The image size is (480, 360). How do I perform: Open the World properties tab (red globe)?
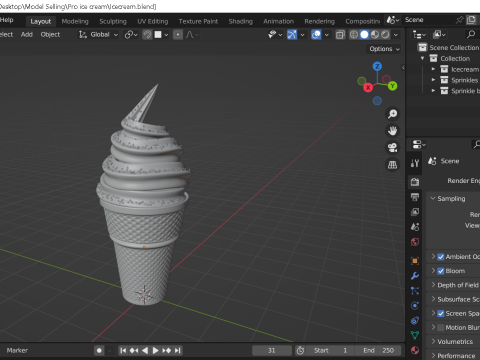click(415, 242)
